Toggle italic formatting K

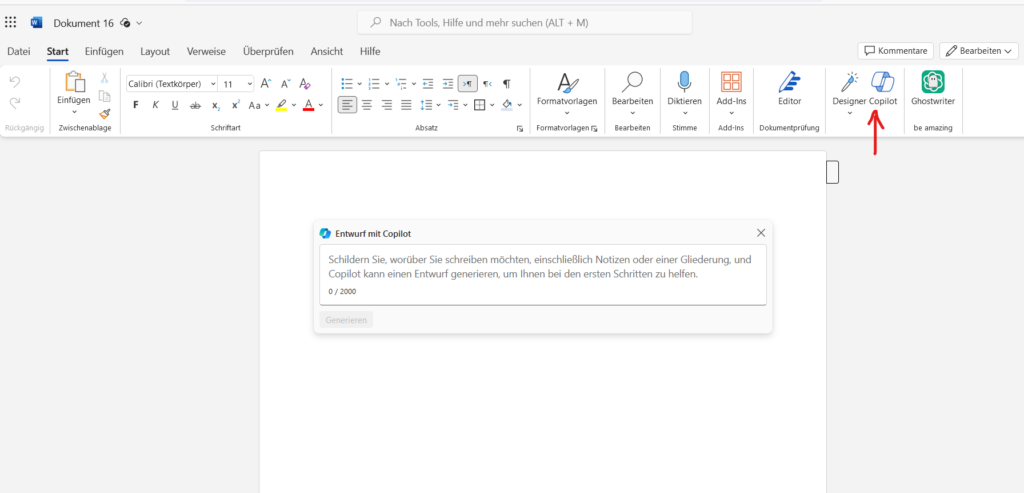(x=155, y=104)
